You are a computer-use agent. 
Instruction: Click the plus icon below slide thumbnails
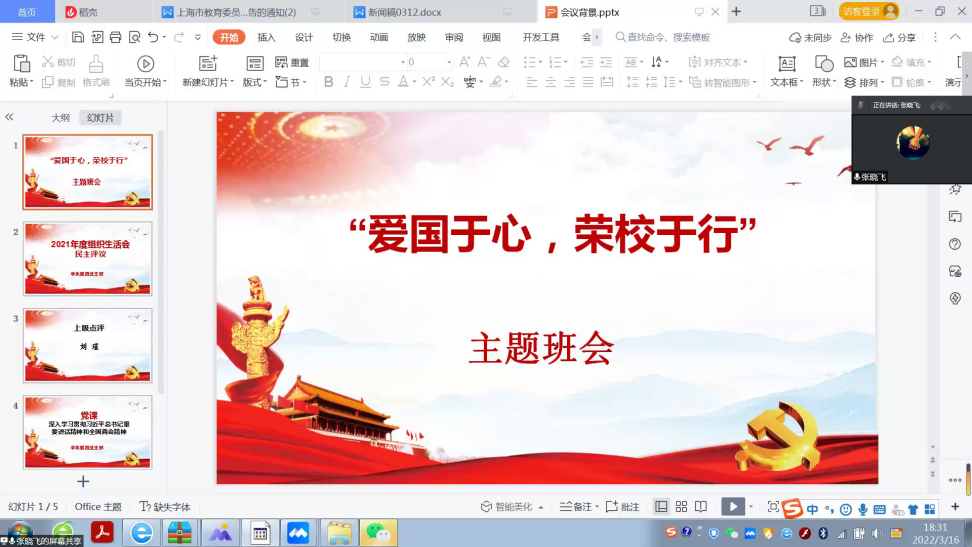click(x=83, y=482)
